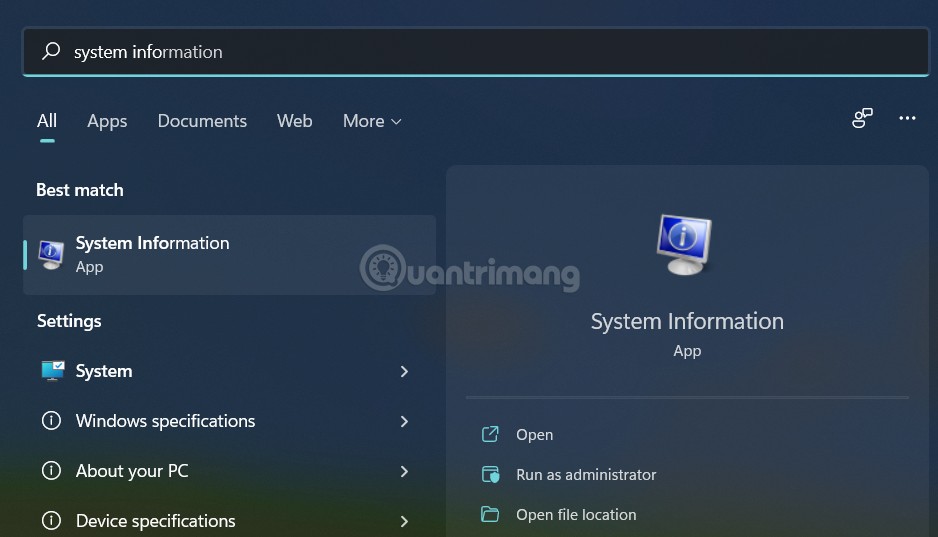Open Device specifications settings result
Viewport: 938px width, 537px height.
pos(230,521)
